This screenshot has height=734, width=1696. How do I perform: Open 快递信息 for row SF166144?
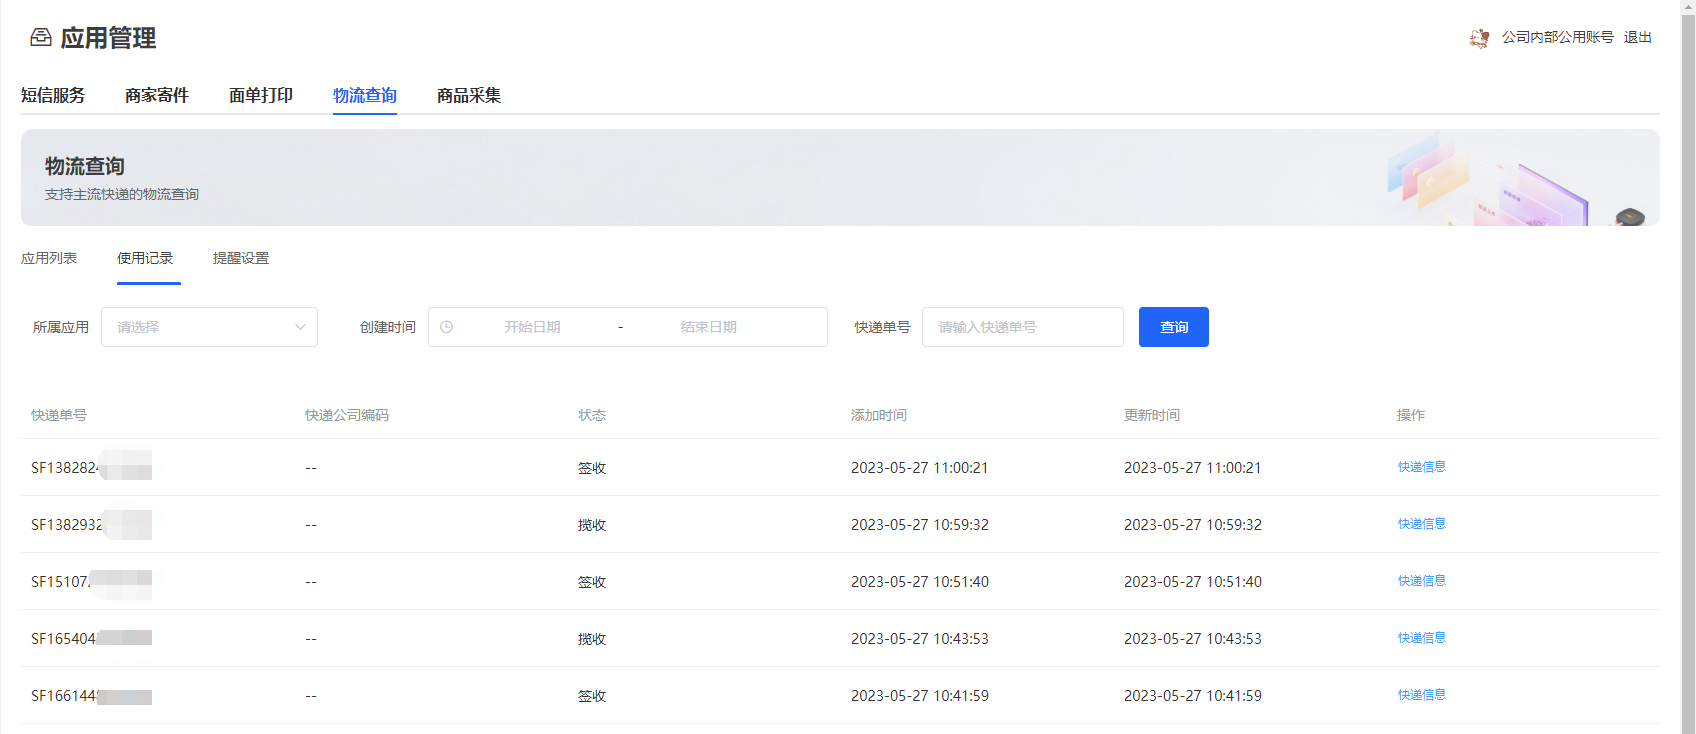(1422, 695)
